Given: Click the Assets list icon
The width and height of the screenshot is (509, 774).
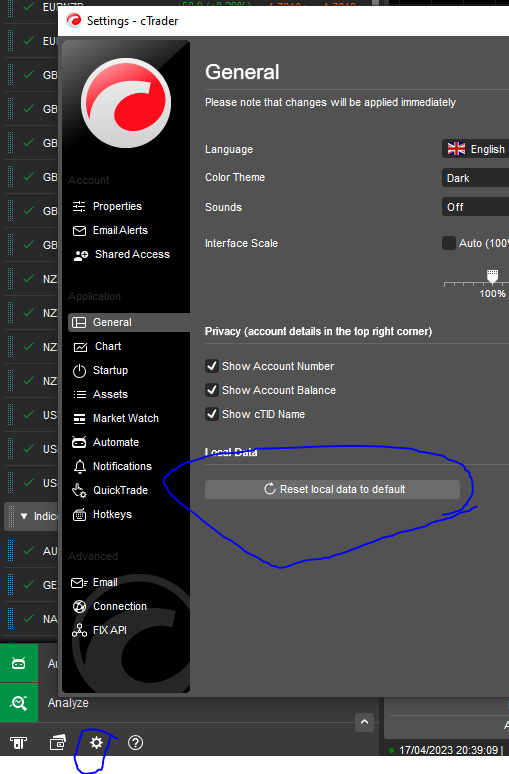Looking at the screenshot, I should pos(79,394).
